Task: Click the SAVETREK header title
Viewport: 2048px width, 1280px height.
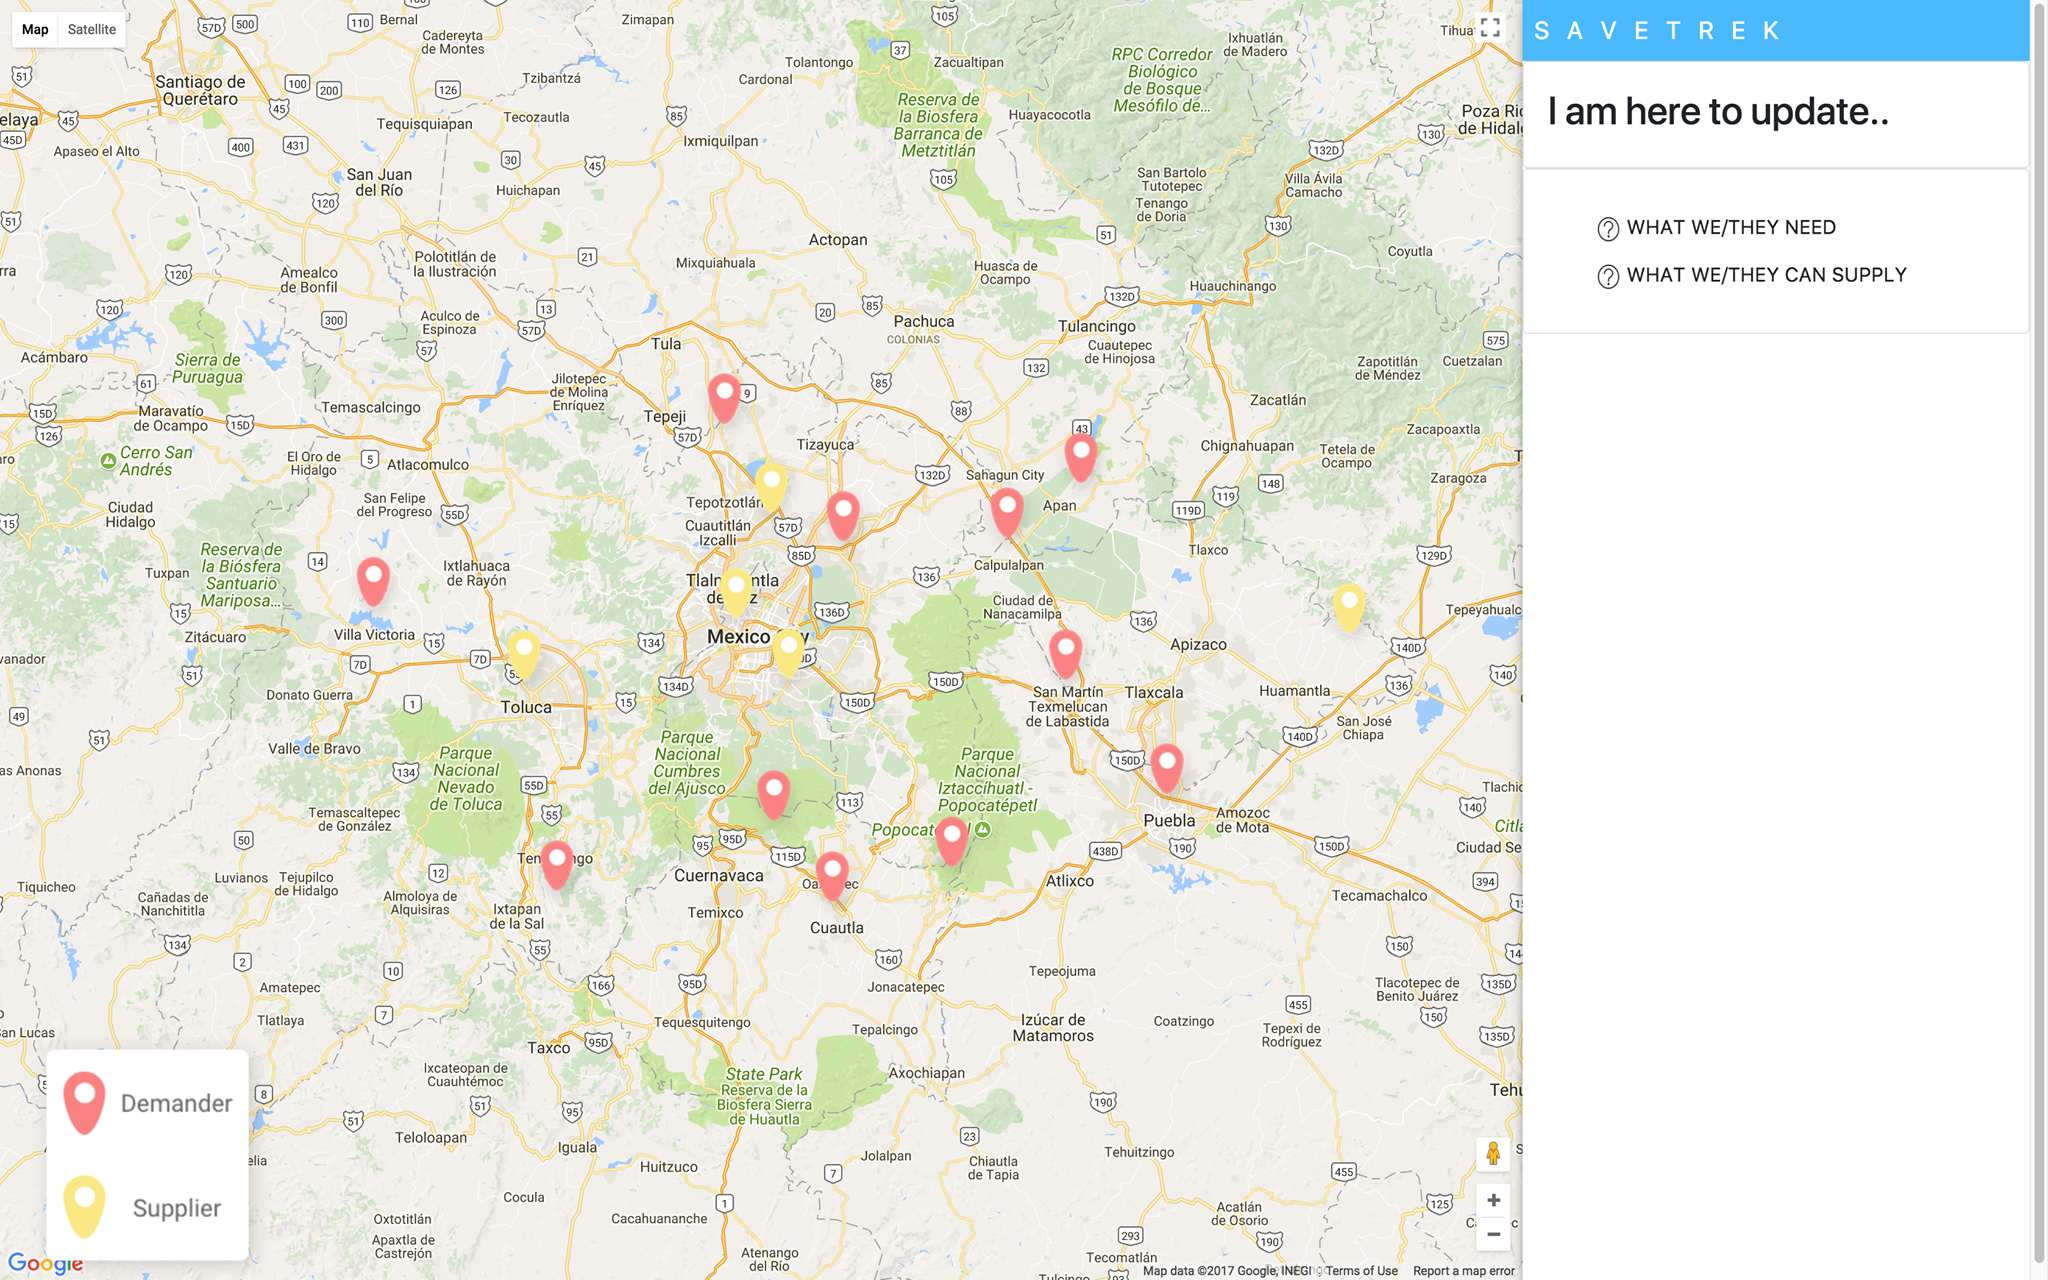Action: tap(1657, 31)
